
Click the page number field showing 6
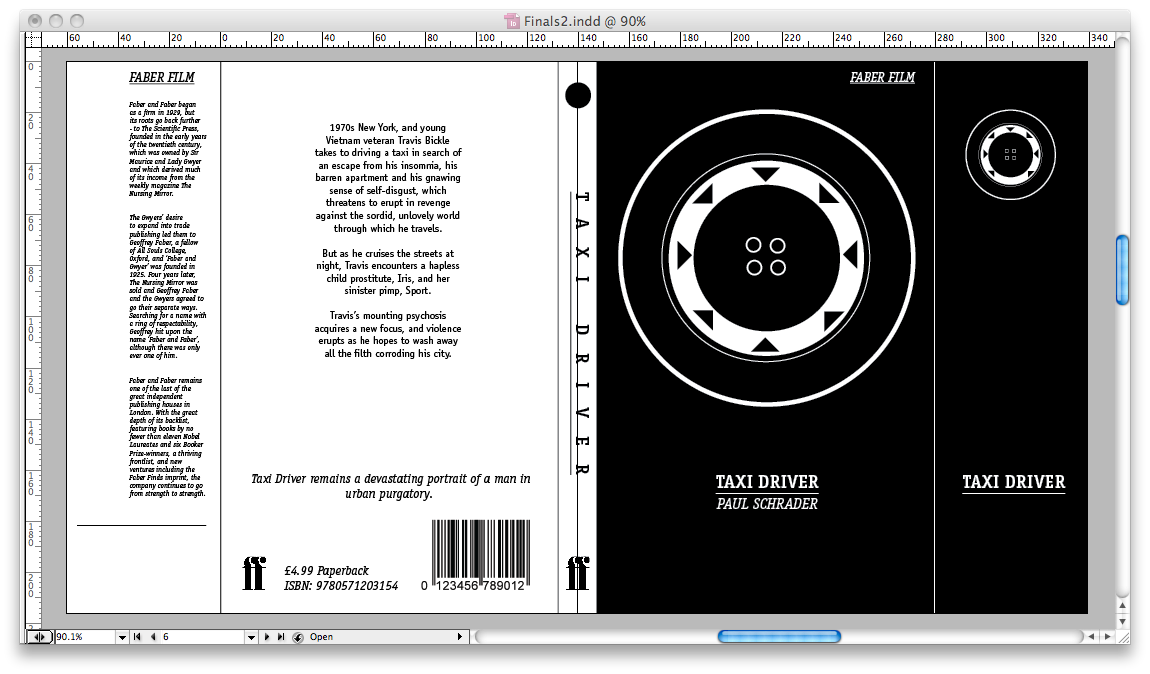pyautogui.click(x=202, y=637)
